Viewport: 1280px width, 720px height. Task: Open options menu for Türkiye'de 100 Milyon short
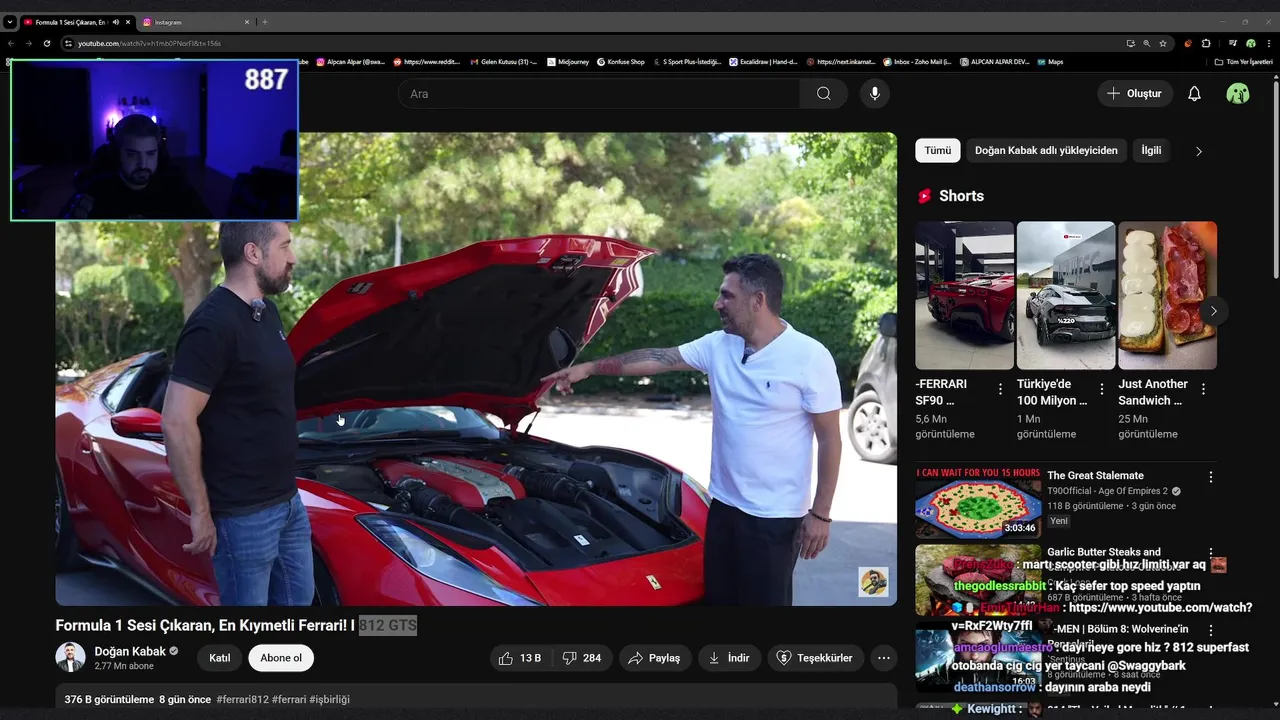pyautogui.click(x=1102, y=389)
